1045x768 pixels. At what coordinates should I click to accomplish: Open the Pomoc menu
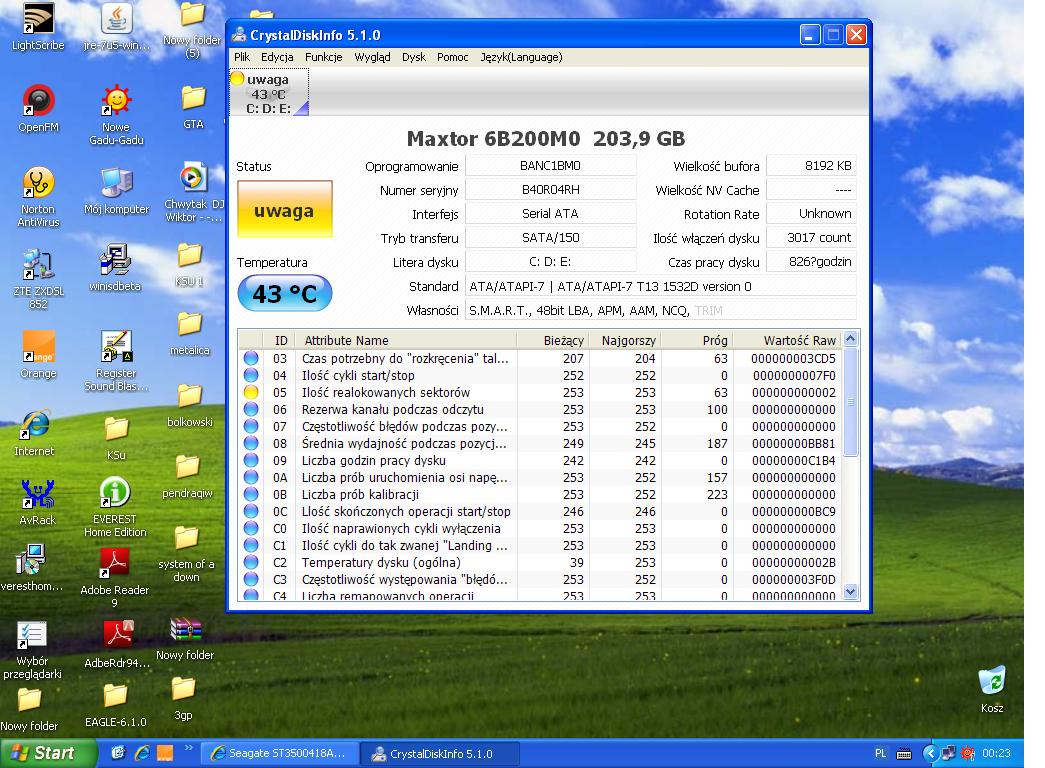click(453, 57)
